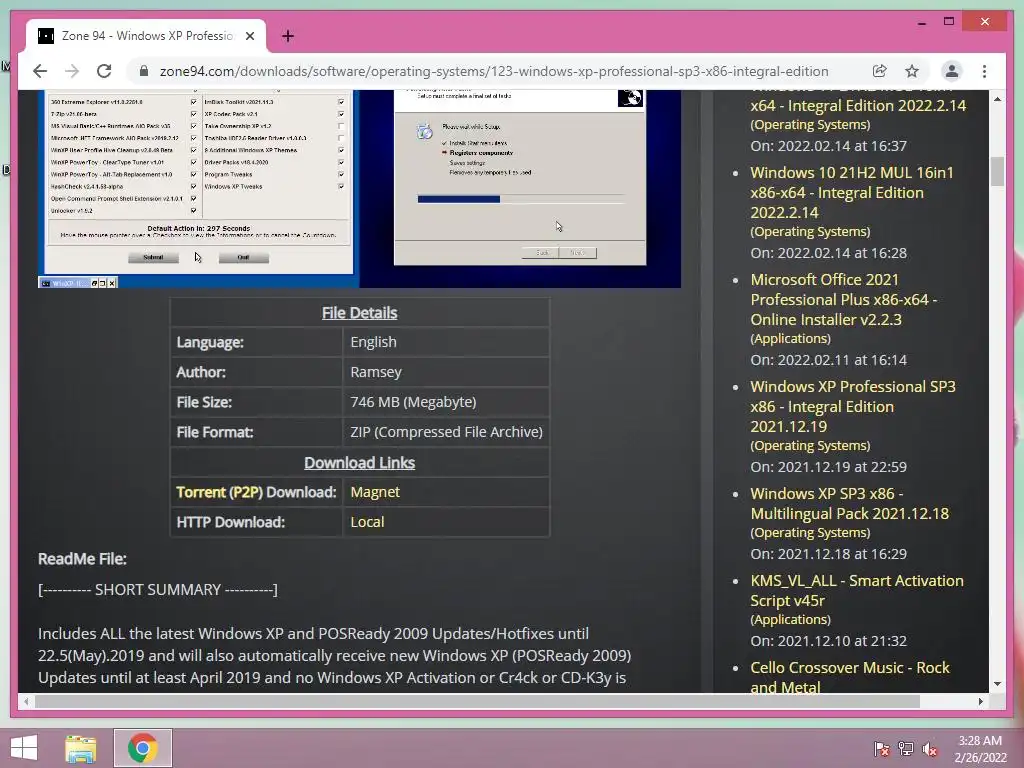This screenshot has height=768, width=1024.
Task: Click the ReadMe File heading
Action: (82, 559)
